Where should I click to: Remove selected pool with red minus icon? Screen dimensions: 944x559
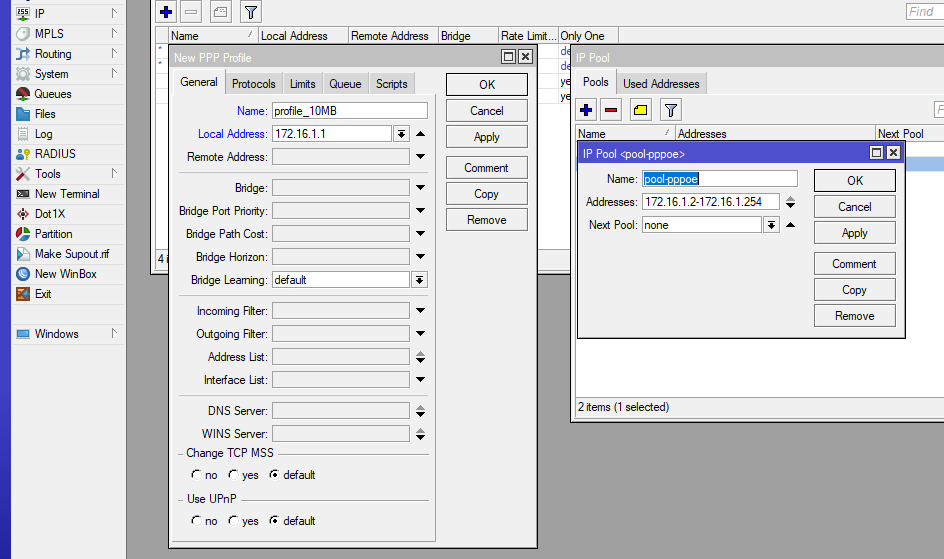(610, 110)
